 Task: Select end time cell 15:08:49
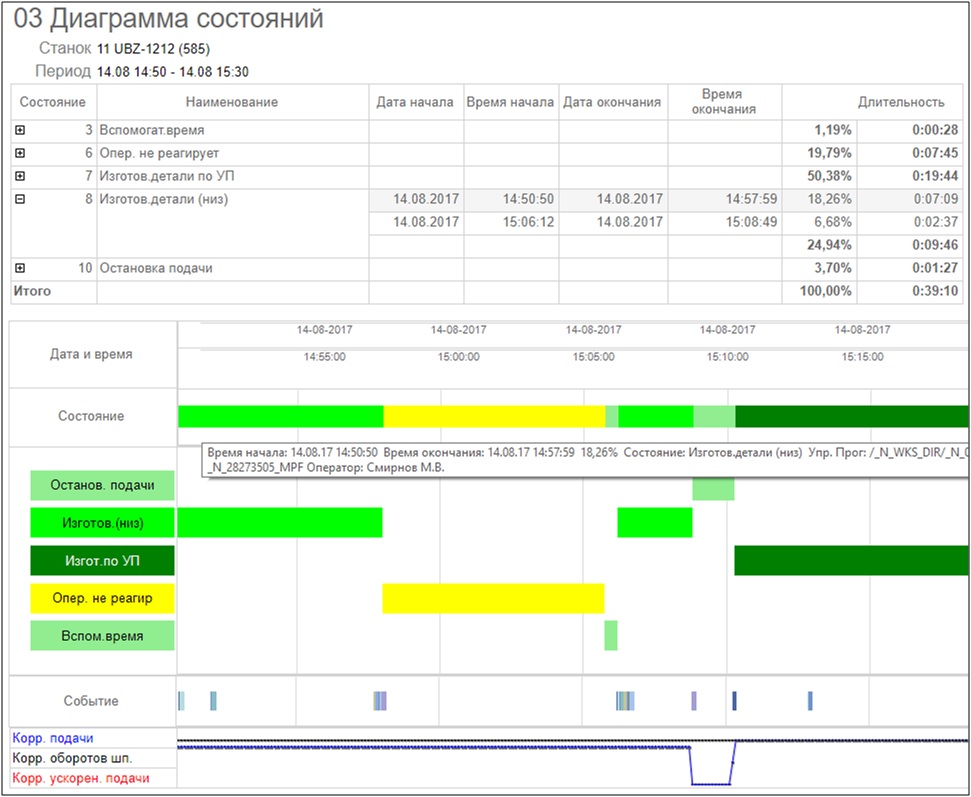click(724, 222)
